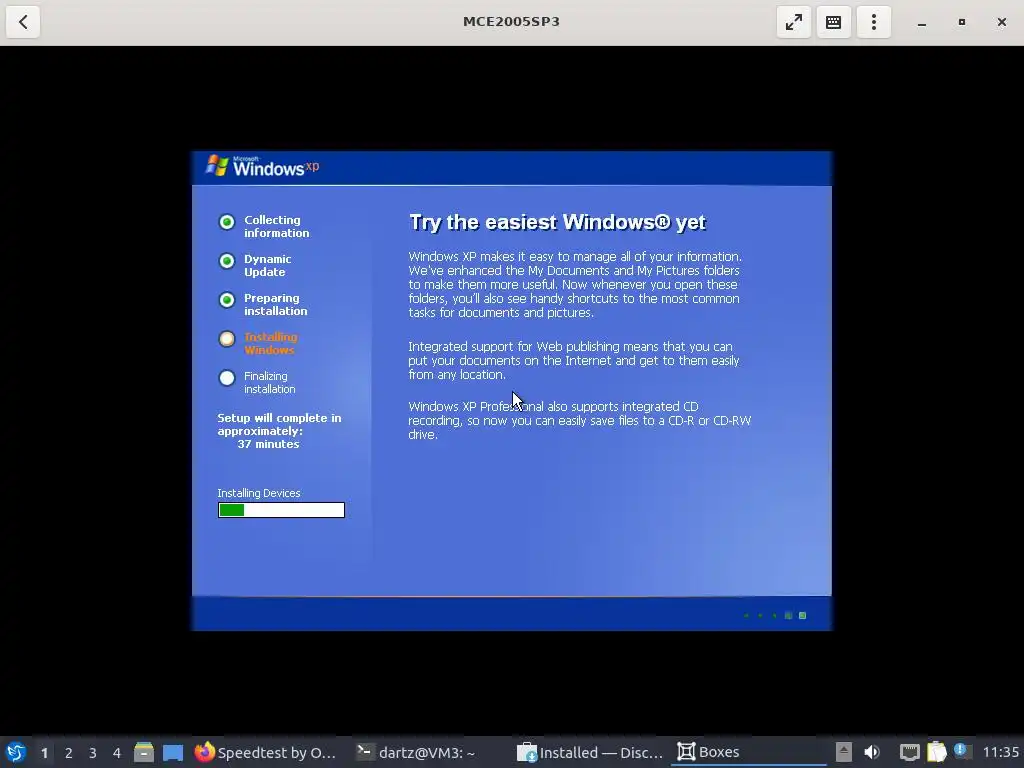The image size is (1024, 768).
Task: Switch to workspace 3
Action: point(93,753)
